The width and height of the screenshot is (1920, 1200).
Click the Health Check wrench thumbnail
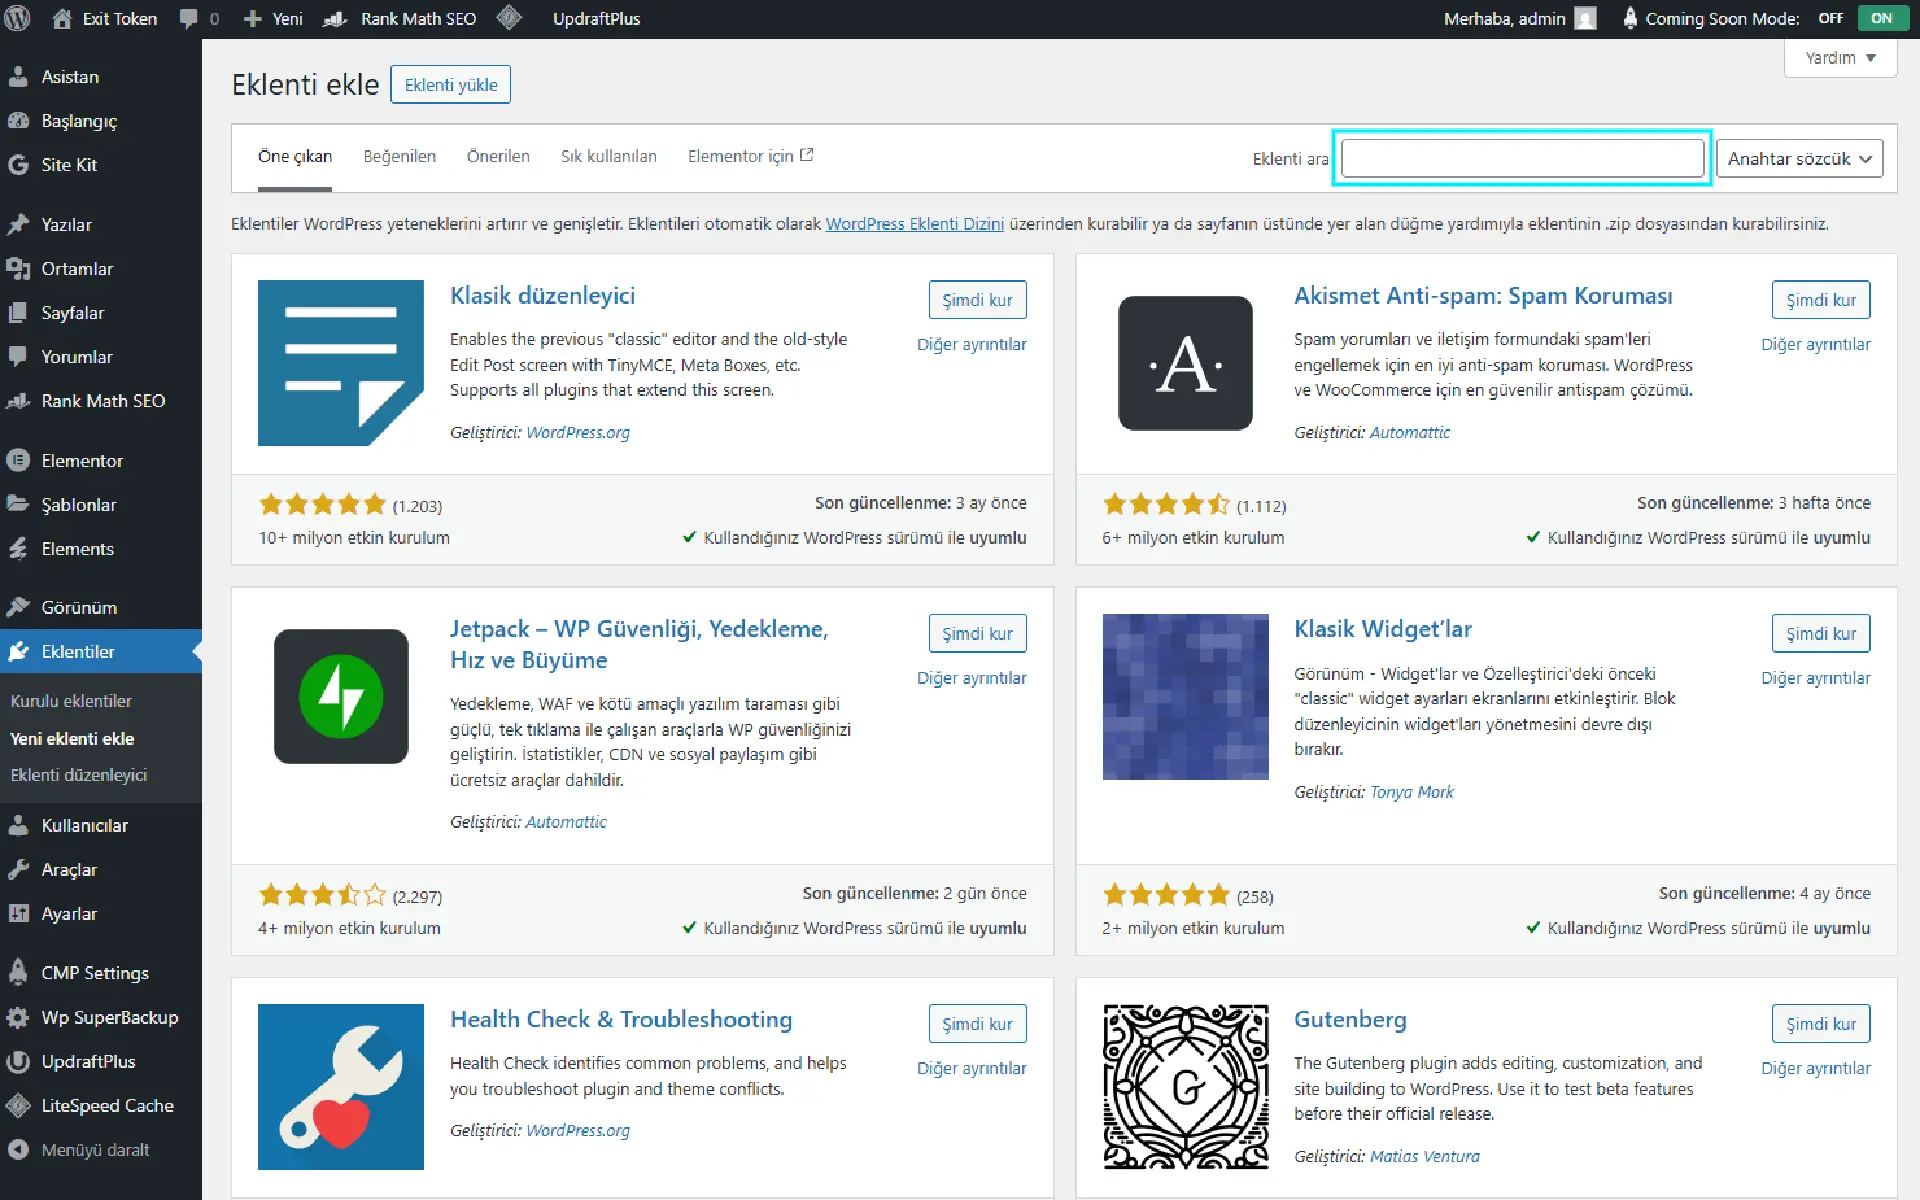(341, 1087)
